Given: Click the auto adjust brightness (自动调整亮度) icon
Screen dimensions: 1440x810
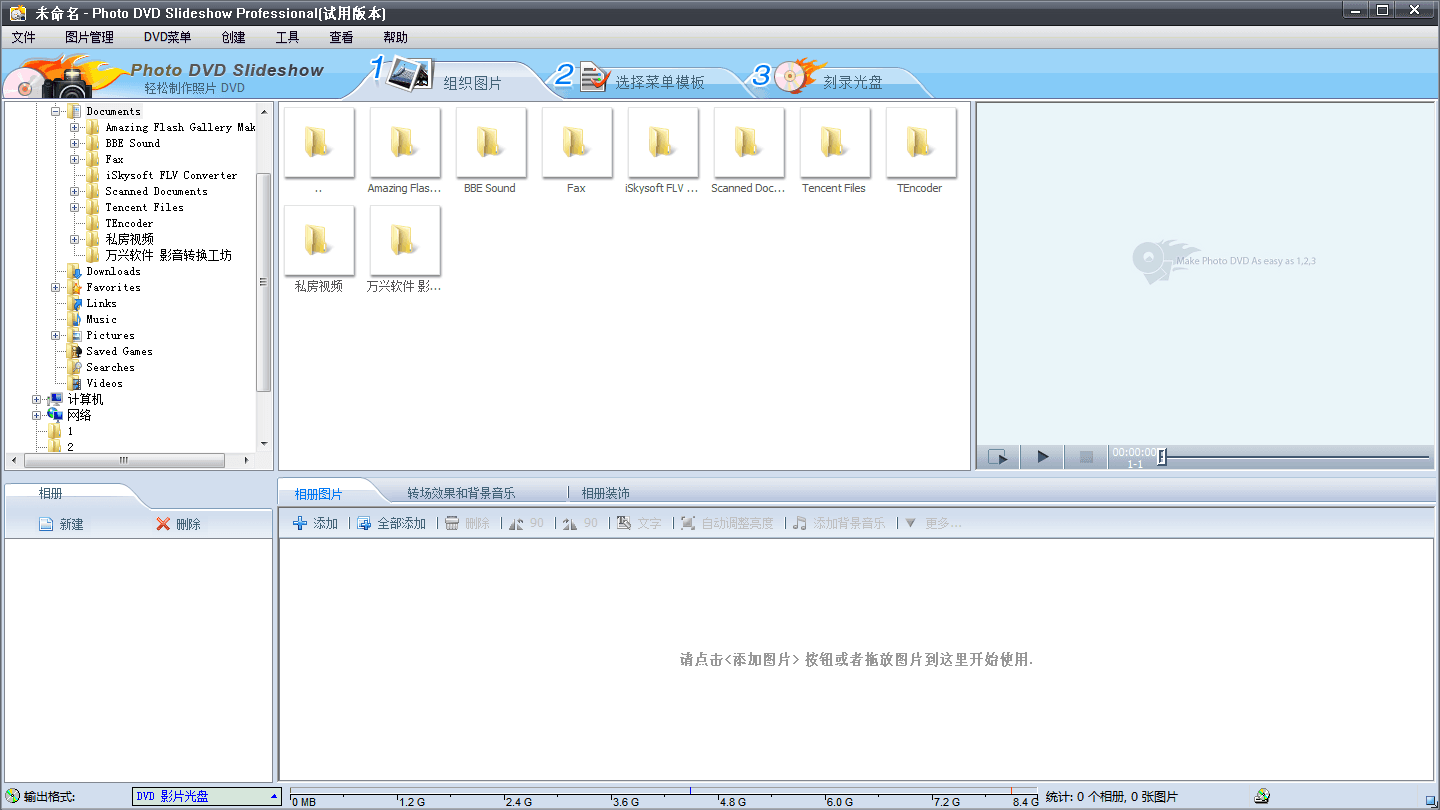Looking at the screenshot, I should pyautogui.click(x=688, y=523).
